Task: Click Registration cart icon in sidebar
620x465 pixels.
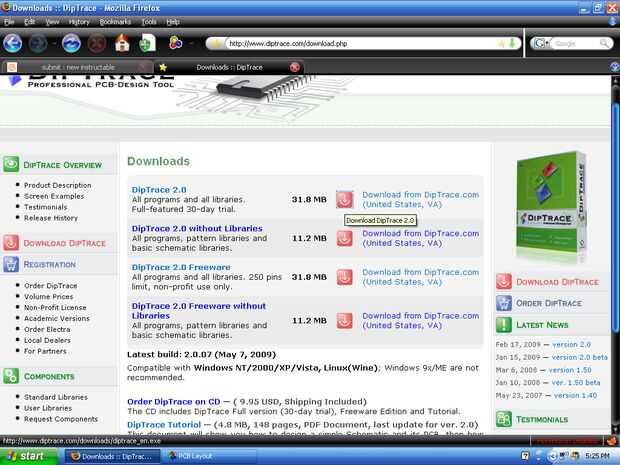Action: click(x=11, y=264)
